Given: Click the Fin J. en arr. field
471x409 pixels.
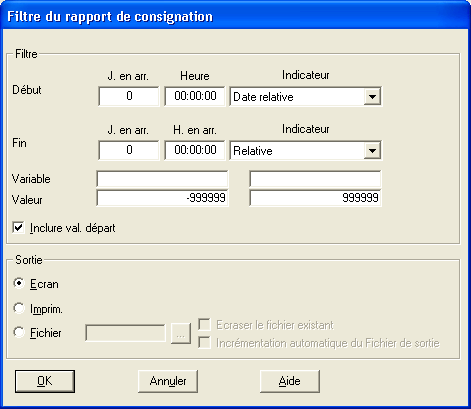Looking at the screenshot, I should (129, 150).
